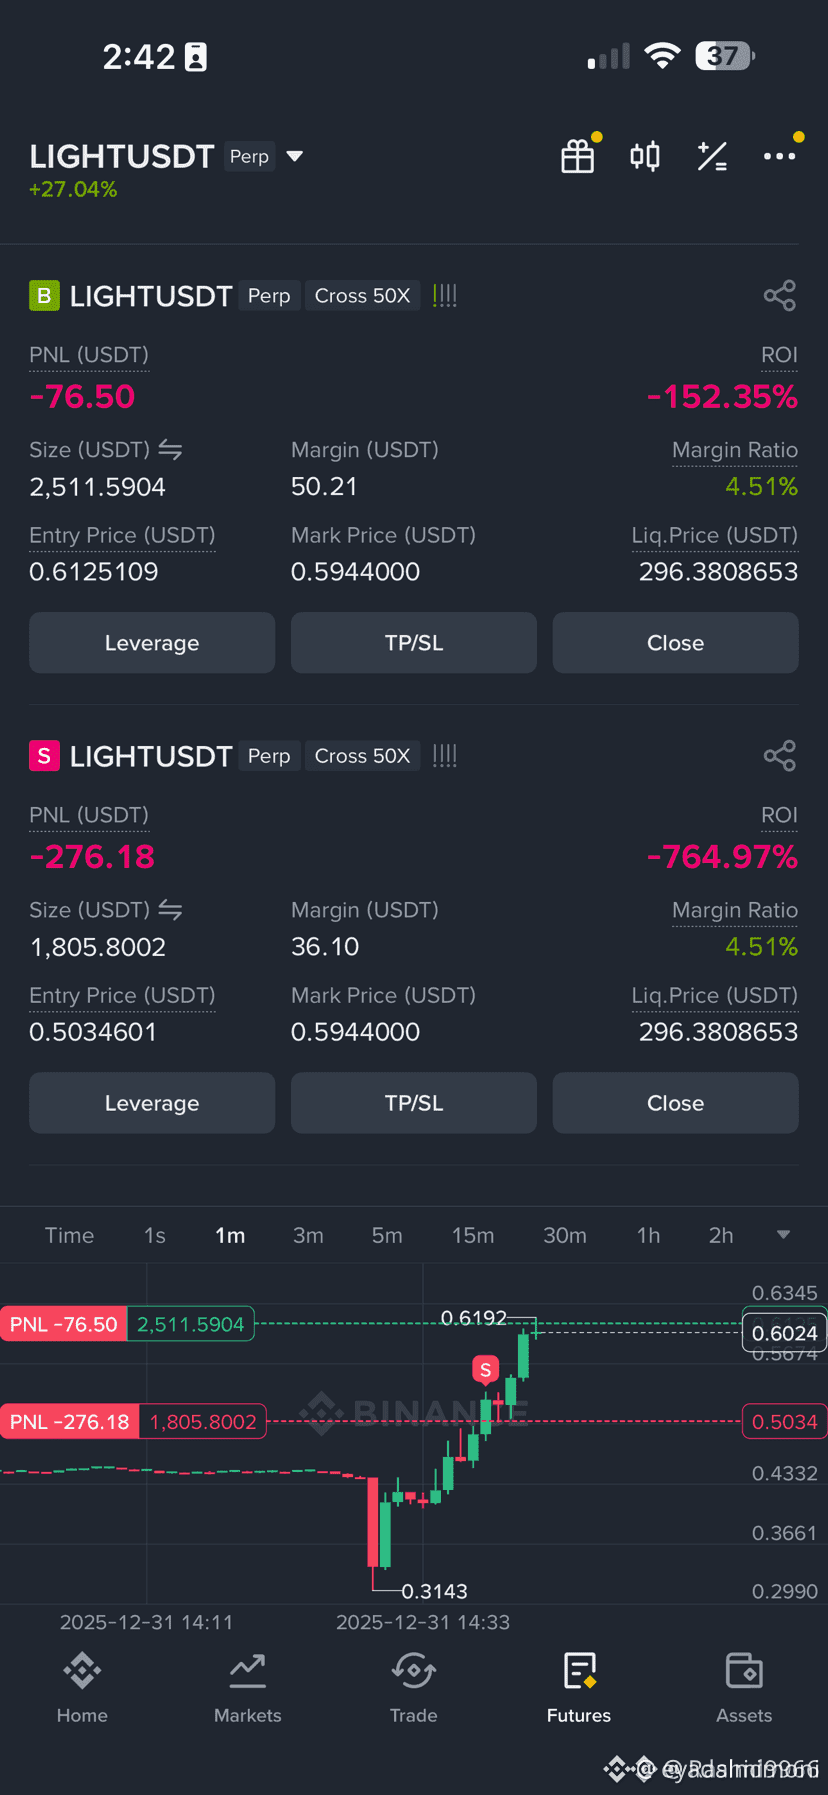Viewport: 828px width, 1795px height.
Task: Open the percent calculator icon
Action: [712, 156]
